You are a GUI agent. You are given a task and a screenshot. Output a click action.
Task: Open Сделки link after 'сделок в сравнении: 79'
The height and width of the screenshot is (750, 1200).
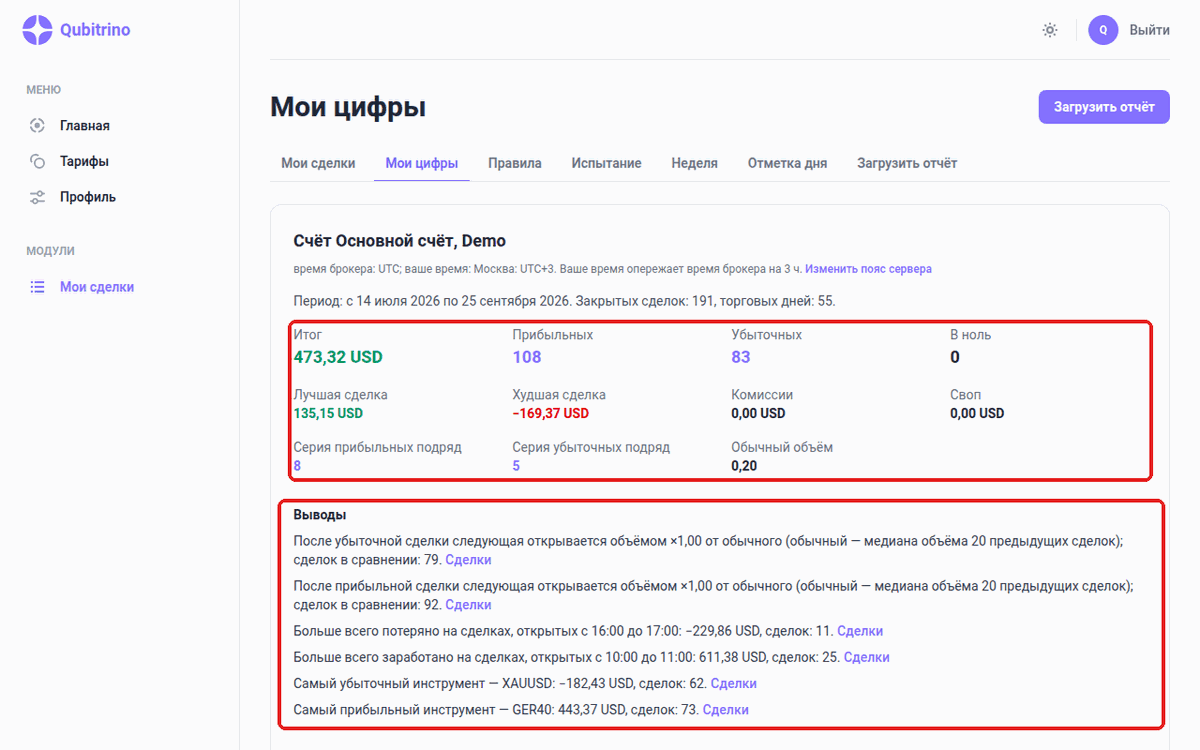468,560
